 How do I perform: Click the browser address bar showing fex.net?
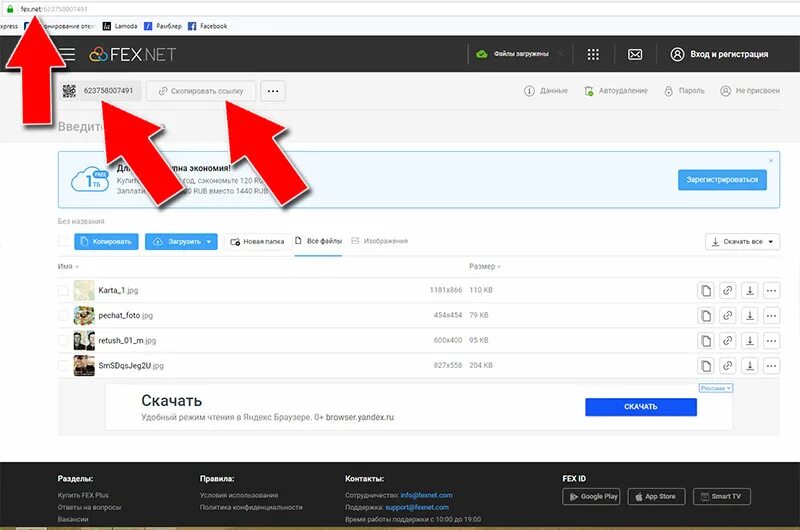(x=403, y=9)
